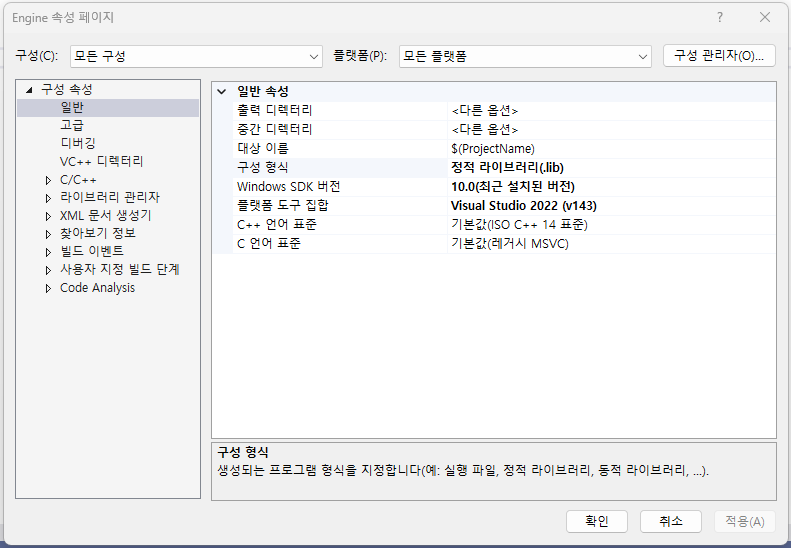Select the 라이브러리 관리자 tree label

point(110,197)
